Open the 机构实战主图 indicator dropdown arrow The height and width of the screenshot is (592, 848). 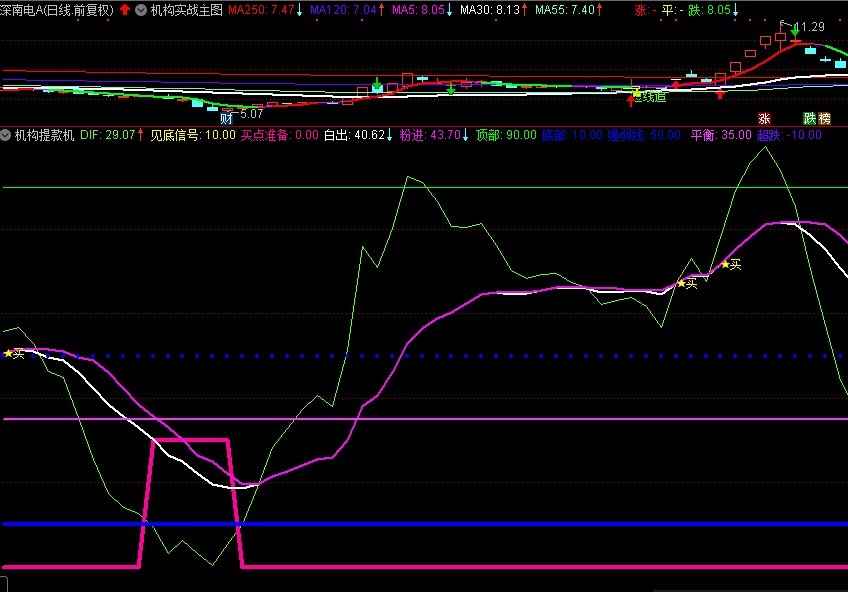tap(141, 10)
